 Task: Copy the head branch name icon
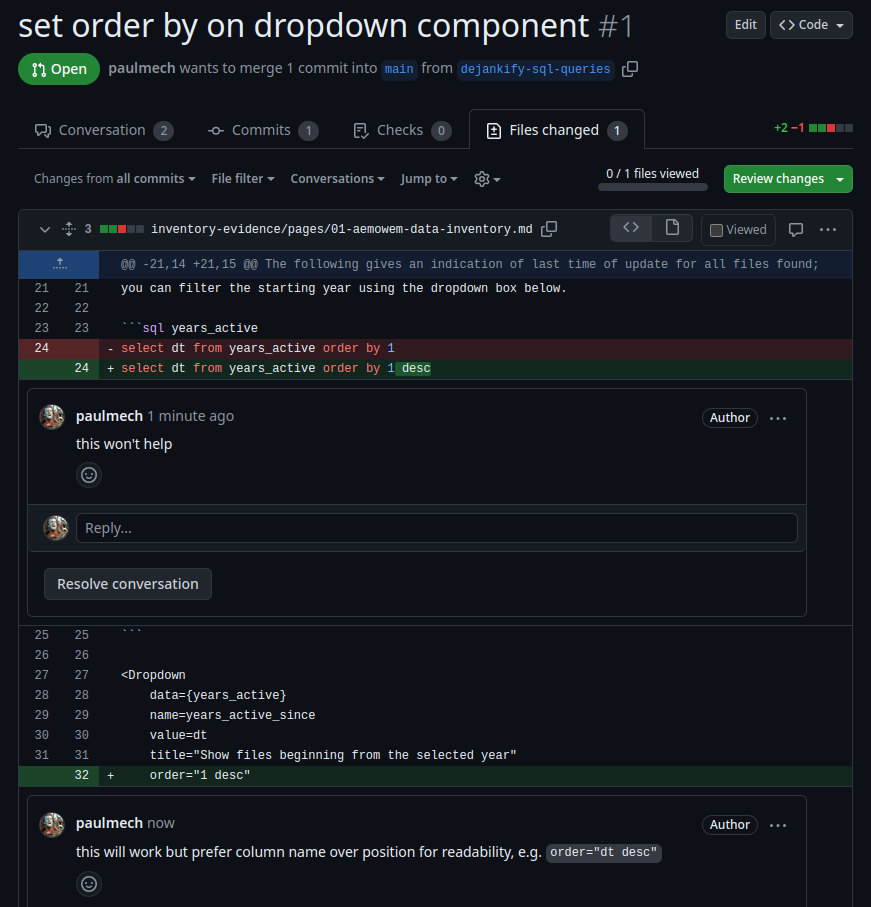coord(630,69)
